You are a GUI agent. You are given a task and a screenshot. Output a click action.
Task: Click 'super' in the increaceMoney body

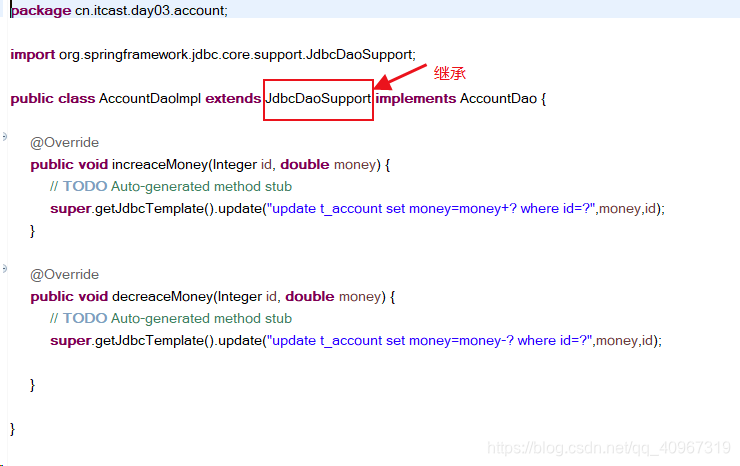click(70, 208)
